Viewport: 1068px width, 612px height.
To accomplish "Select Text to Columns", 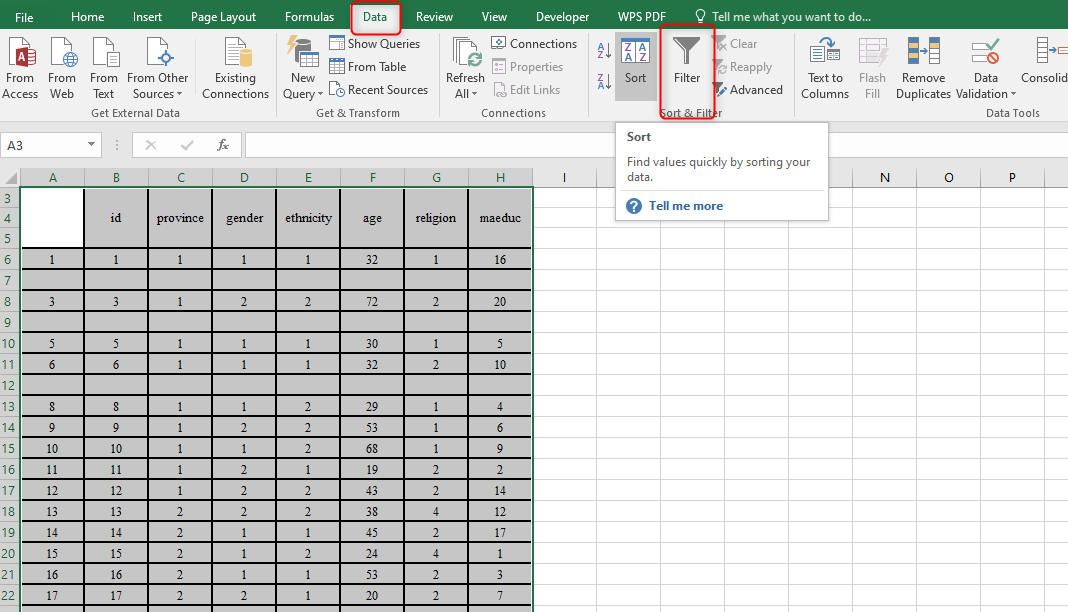I will pos(824,67).
